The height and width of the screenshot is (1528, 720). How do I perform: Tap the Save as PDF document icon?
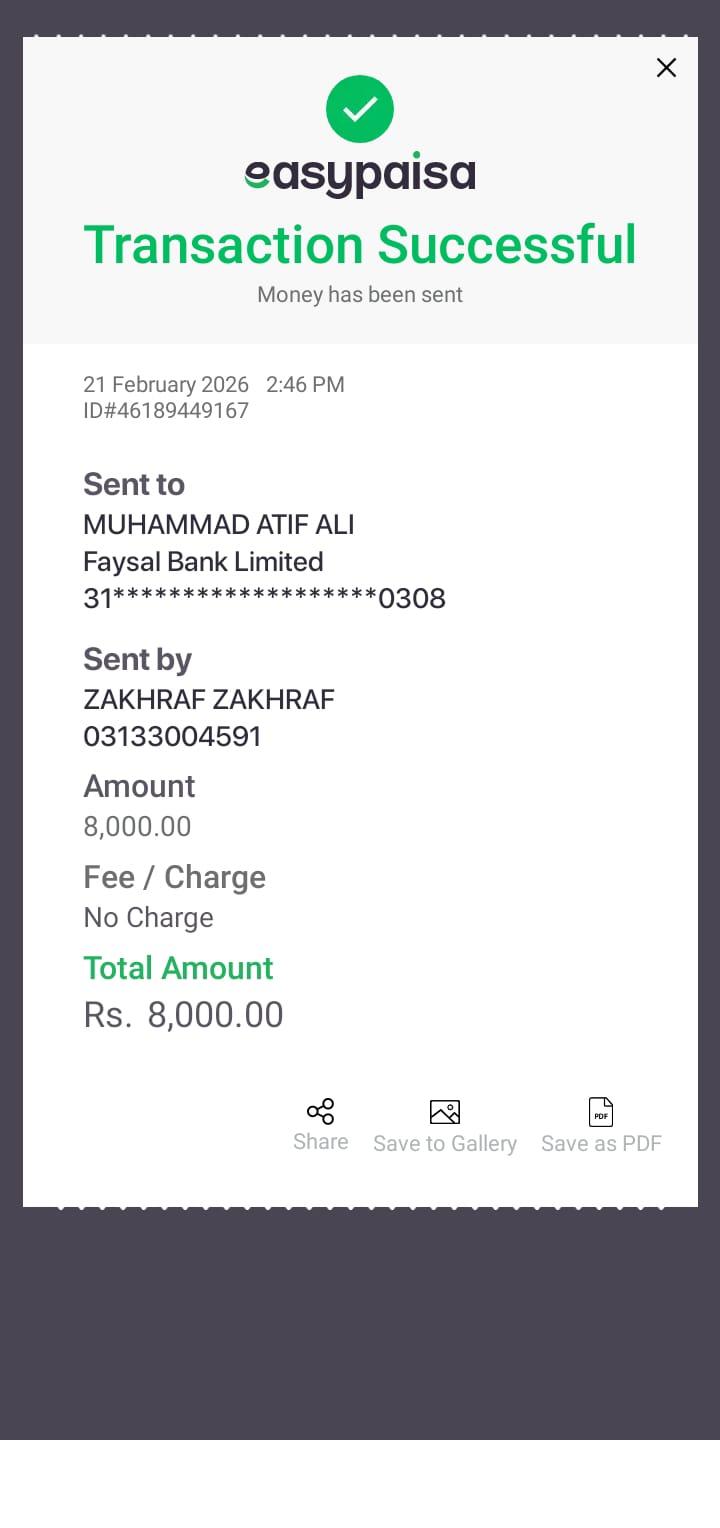click(x=601, y=1112)
